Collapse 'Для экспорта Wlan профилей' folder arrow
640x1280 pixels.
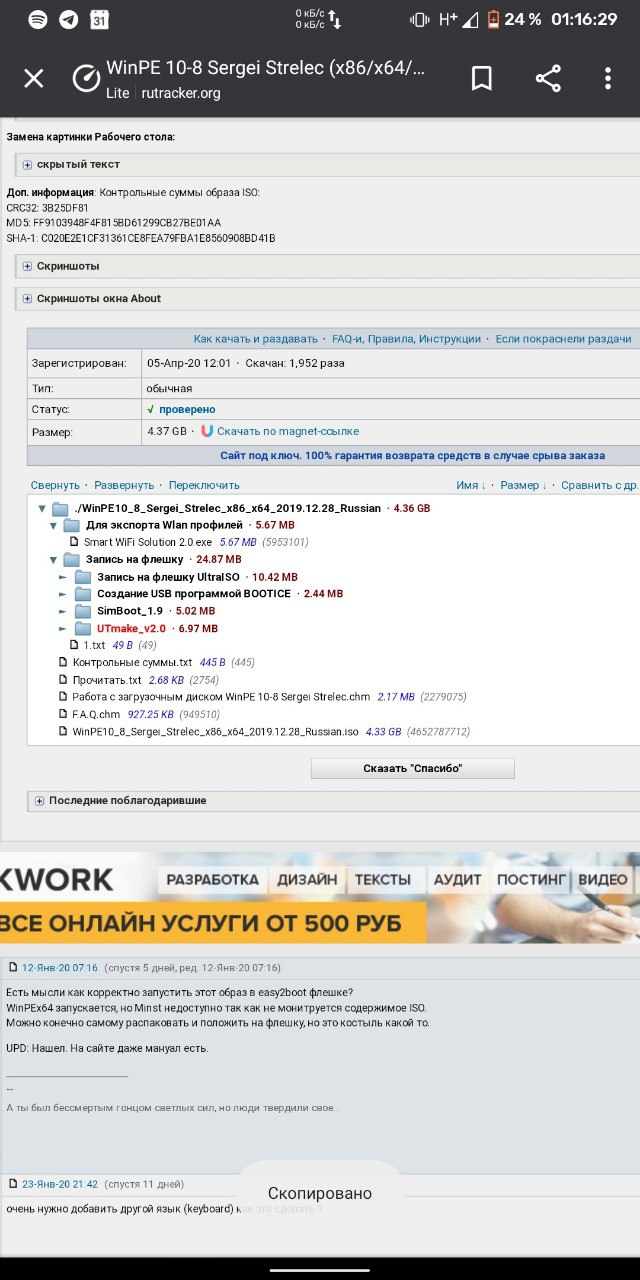pyautogui.click(x=53, y=525)
